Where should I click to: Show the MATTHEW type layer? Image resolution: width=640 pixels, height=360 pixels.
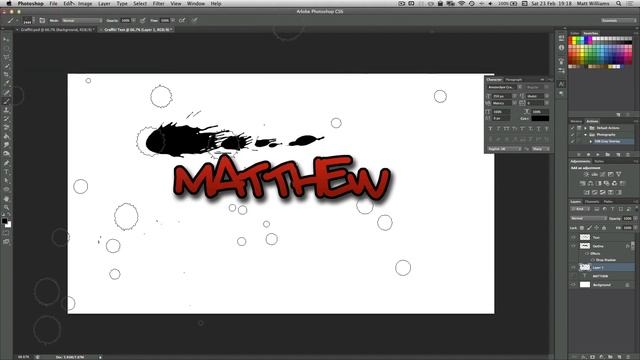point(573,276)
